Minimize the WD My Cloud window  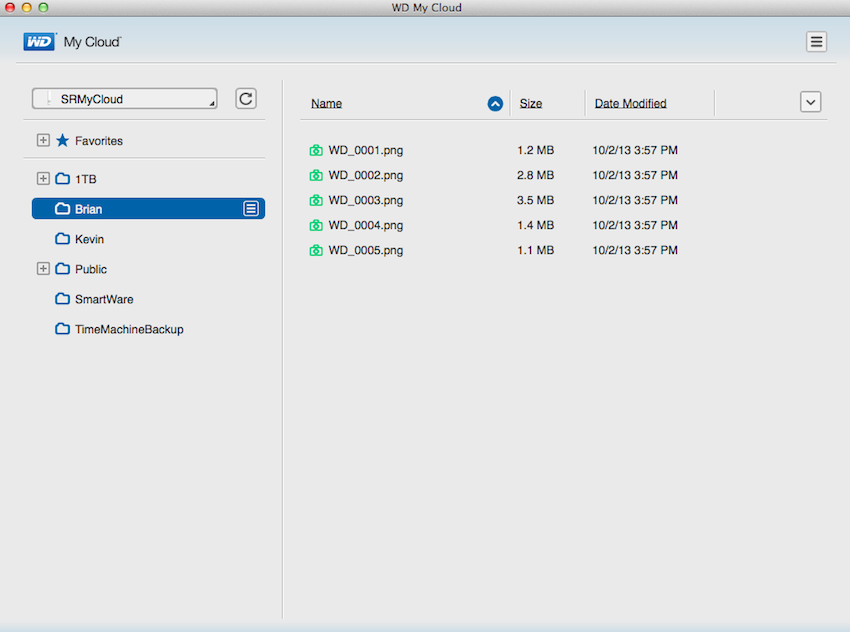(x=27, y=7)
